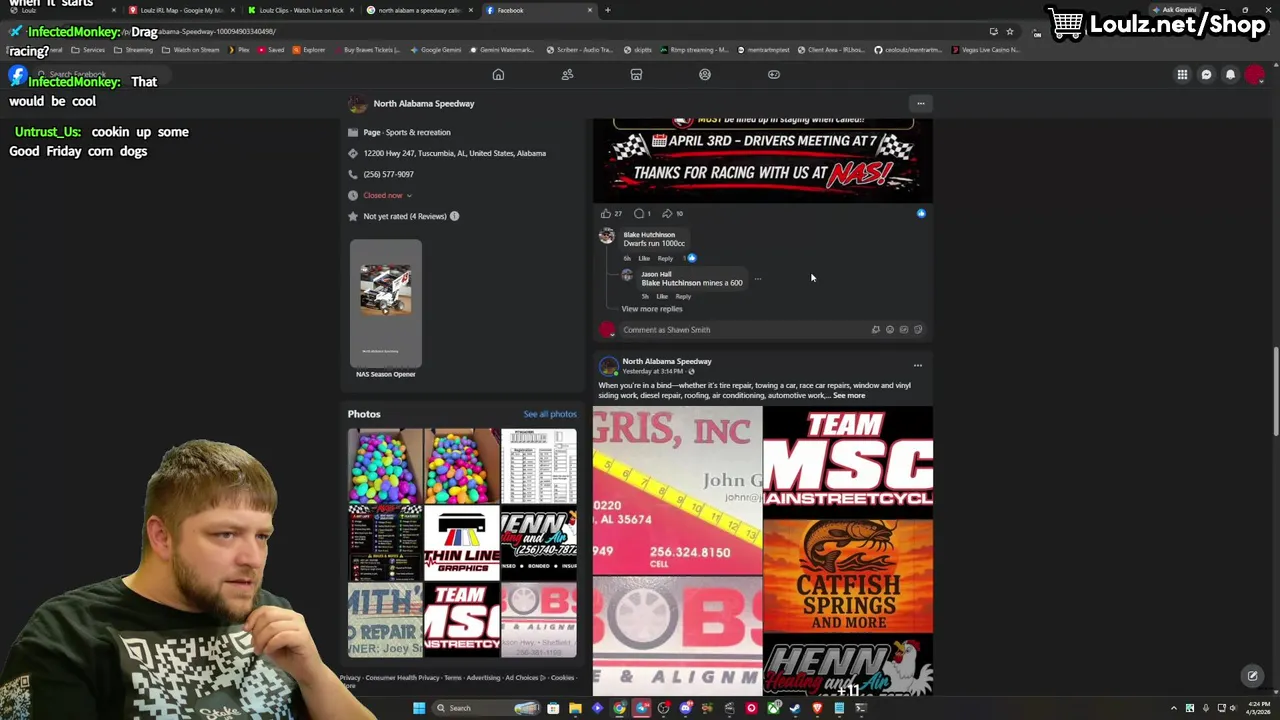Open the Henn Heating and Air photo thumbnail

pos(539,543)
